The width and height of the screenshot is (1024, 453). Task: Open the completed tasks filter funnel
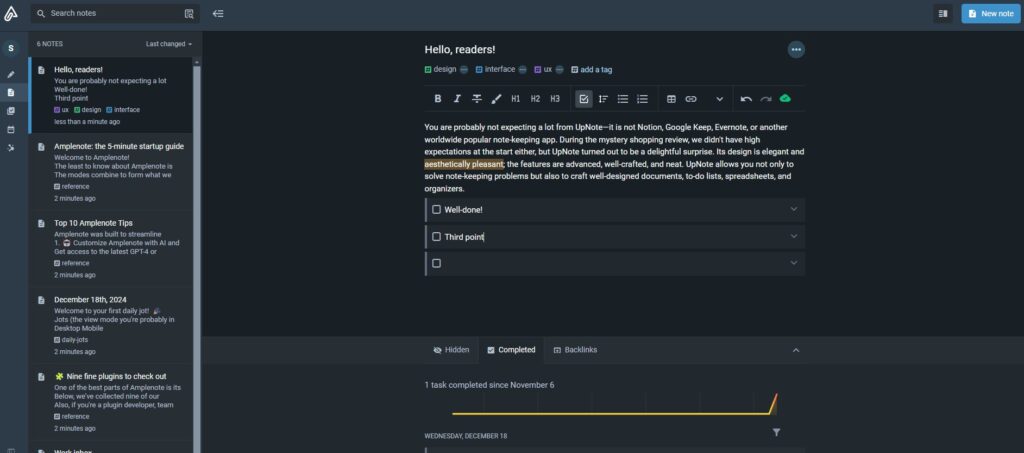776,432
